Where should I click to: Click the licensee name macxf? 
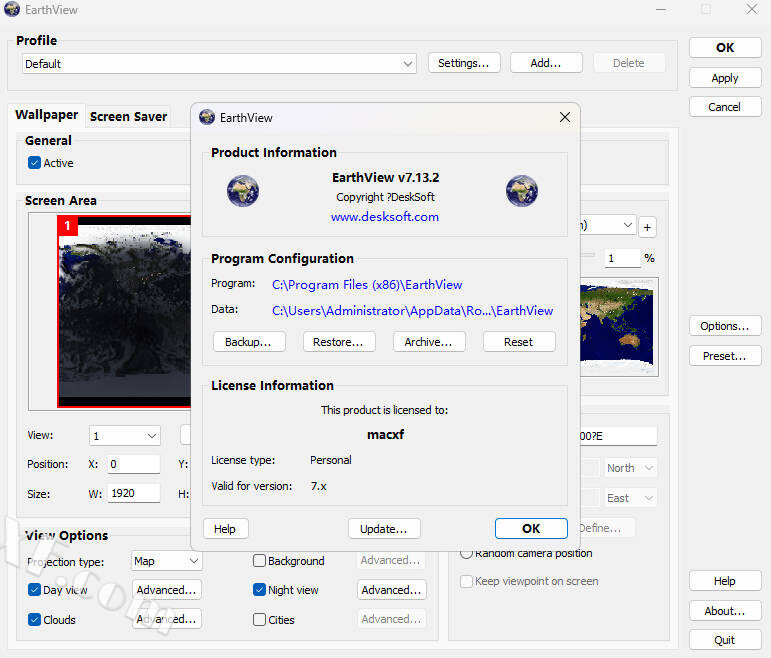pos(386,435)
